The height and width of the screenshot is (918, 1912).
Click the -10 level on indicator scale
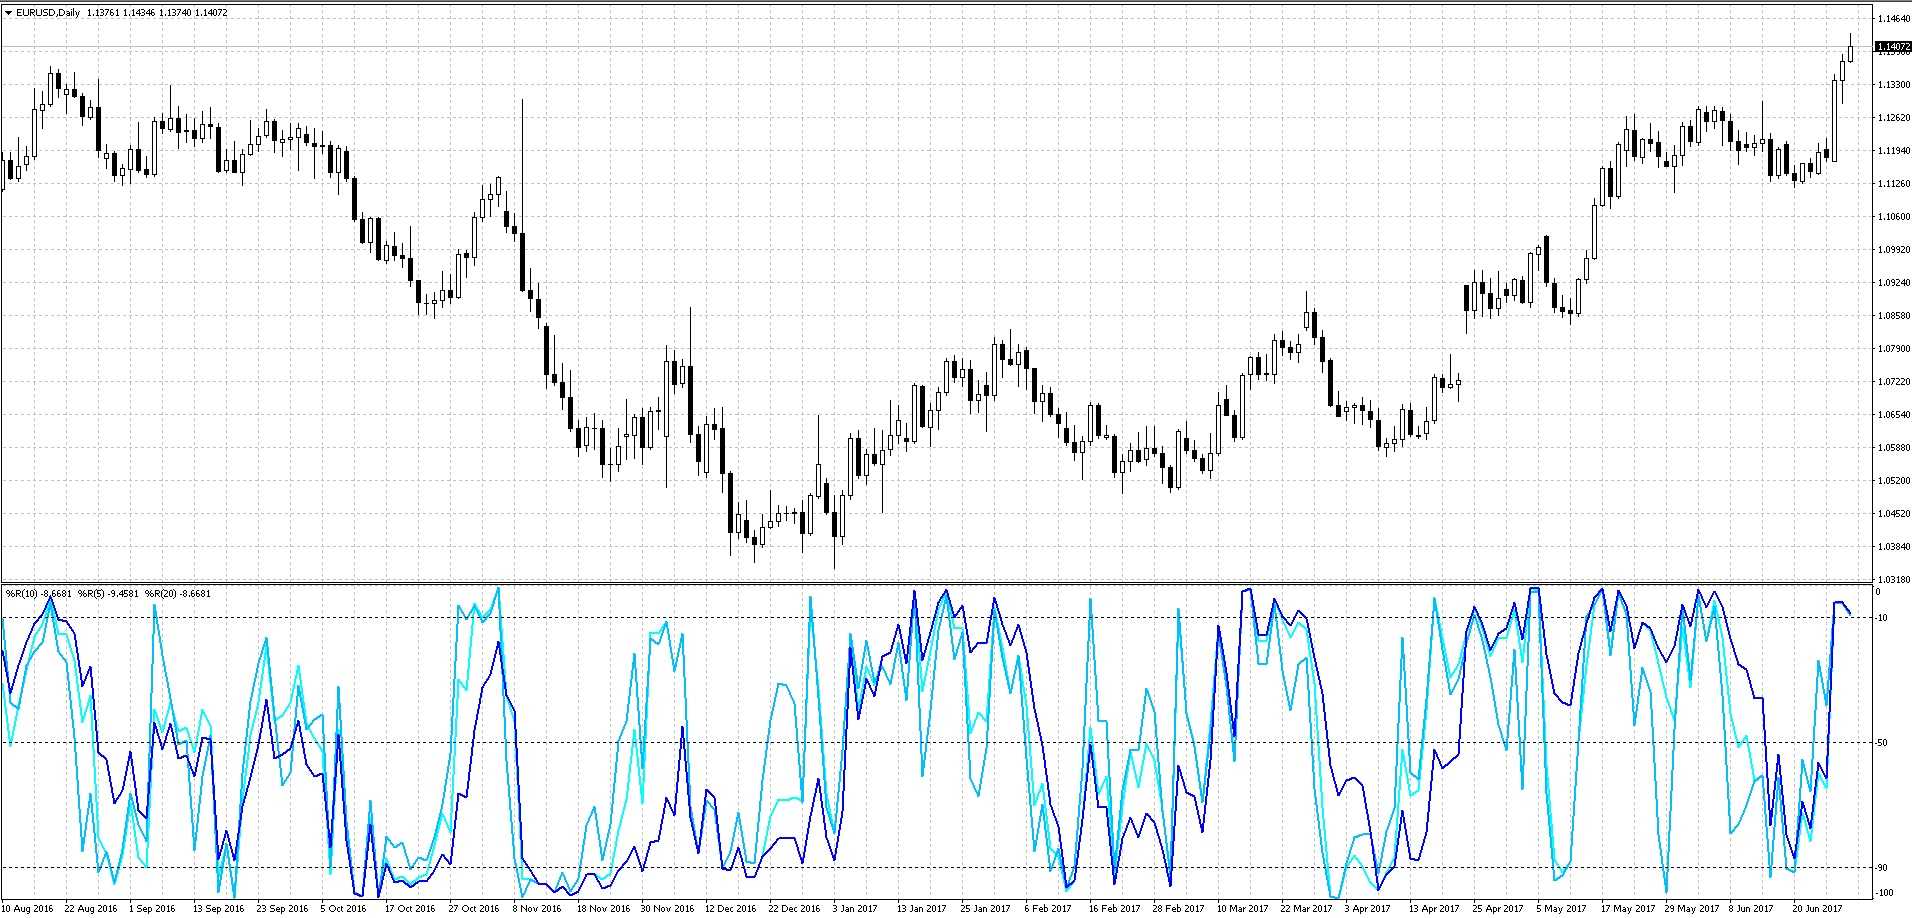coord(1884,618)
